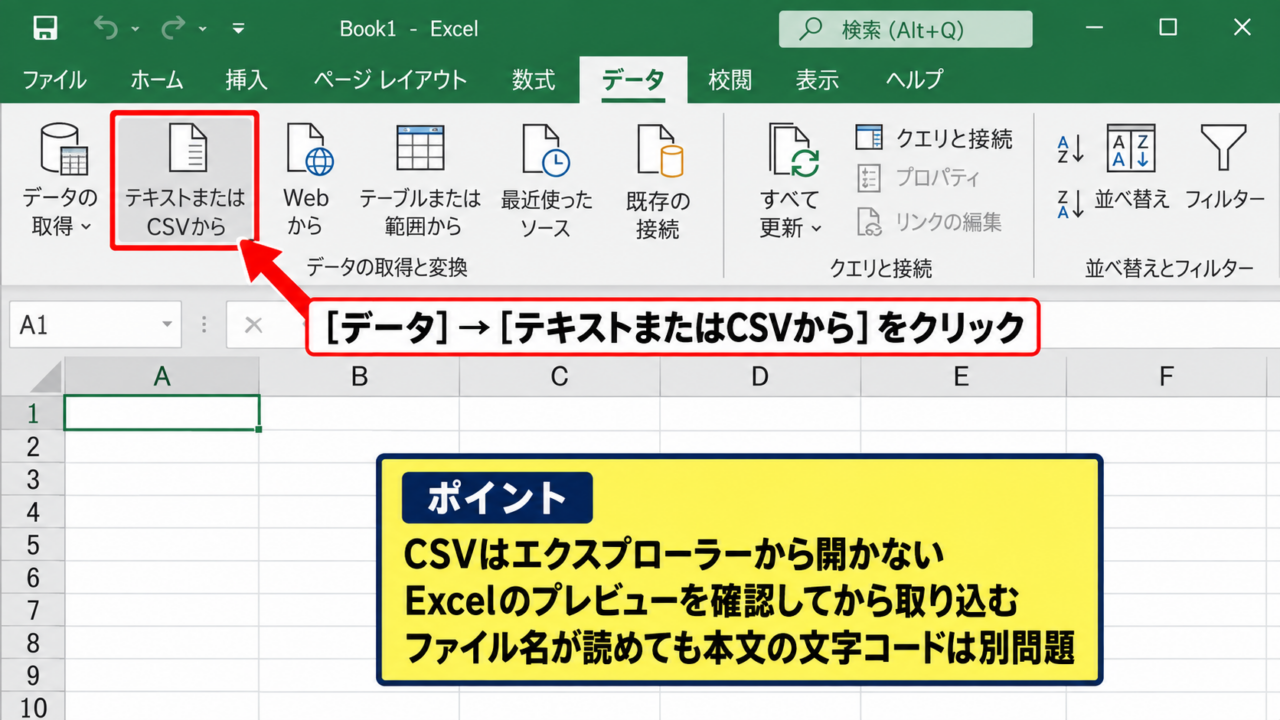Click リンクの編集 button

tap(929, 222)
